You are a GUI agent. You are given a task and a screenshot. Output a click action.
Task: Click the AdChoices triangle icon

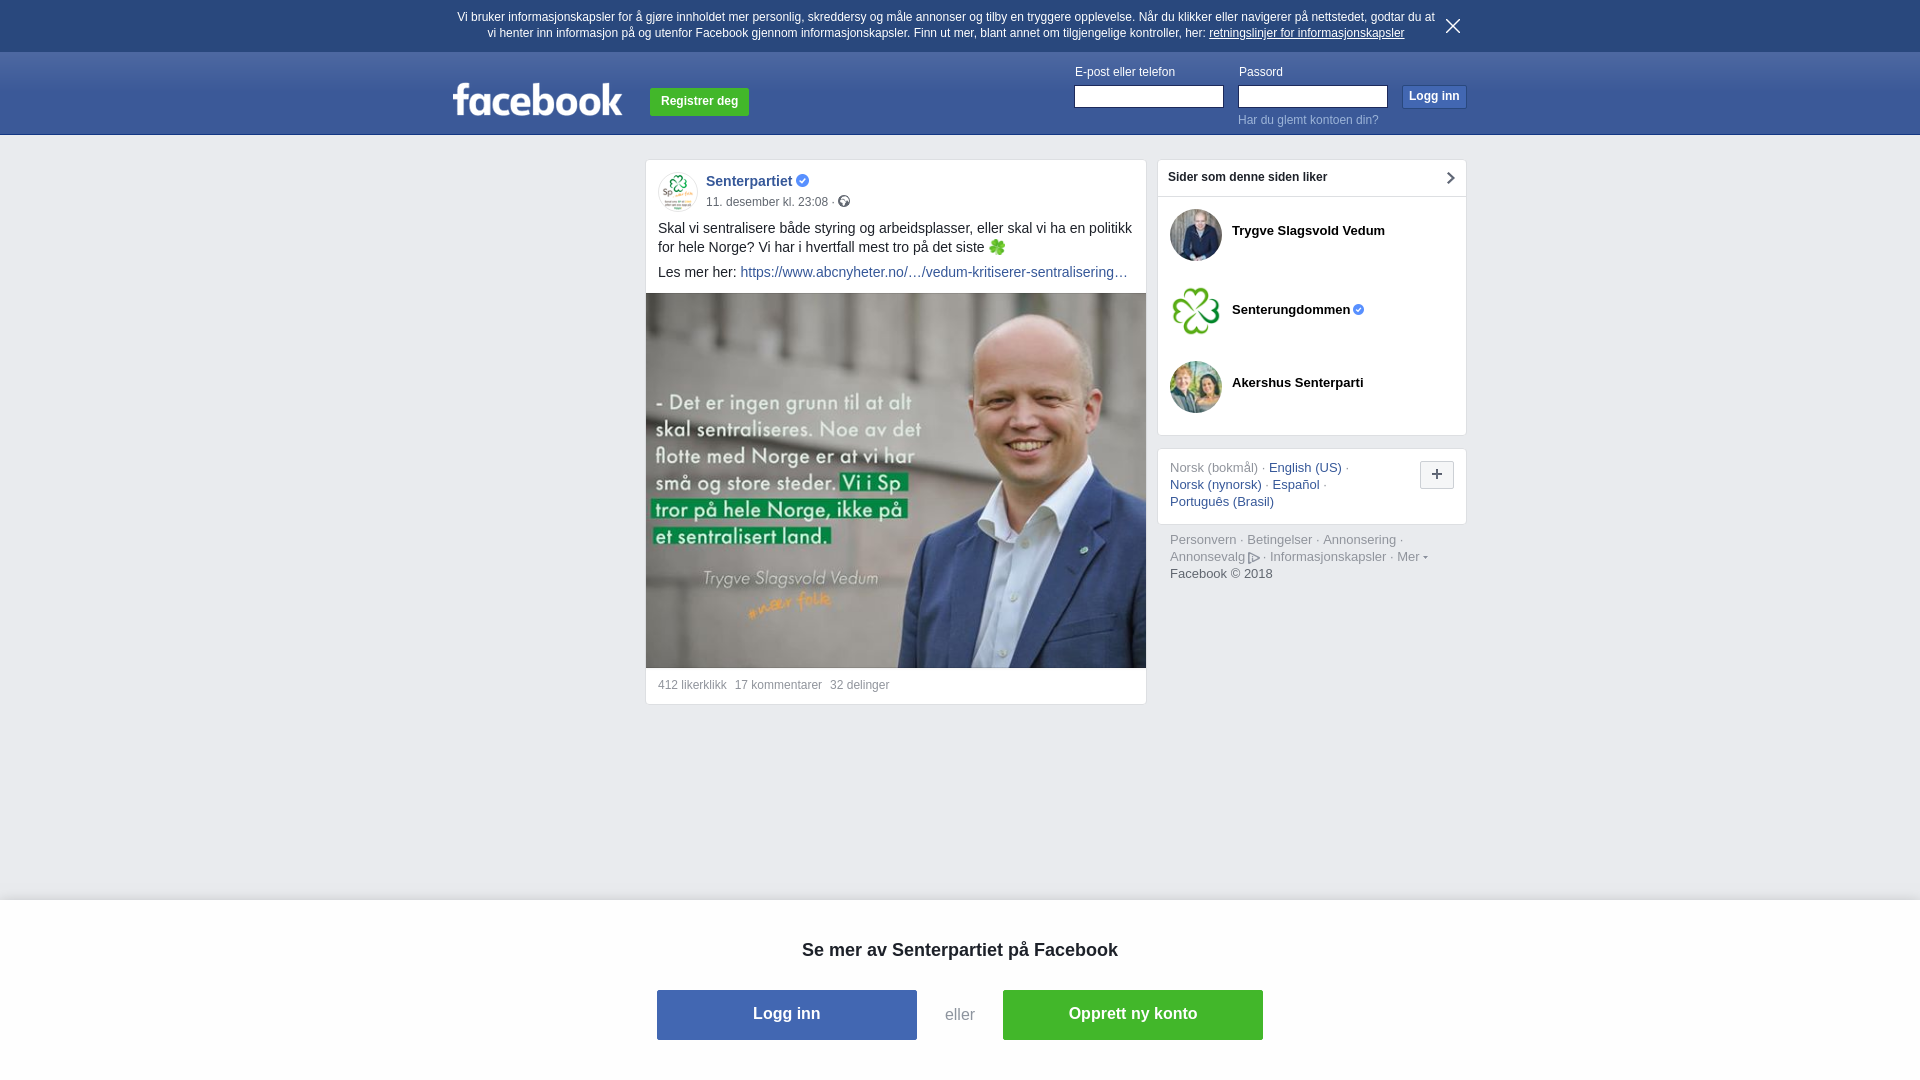pos(1254,558)
